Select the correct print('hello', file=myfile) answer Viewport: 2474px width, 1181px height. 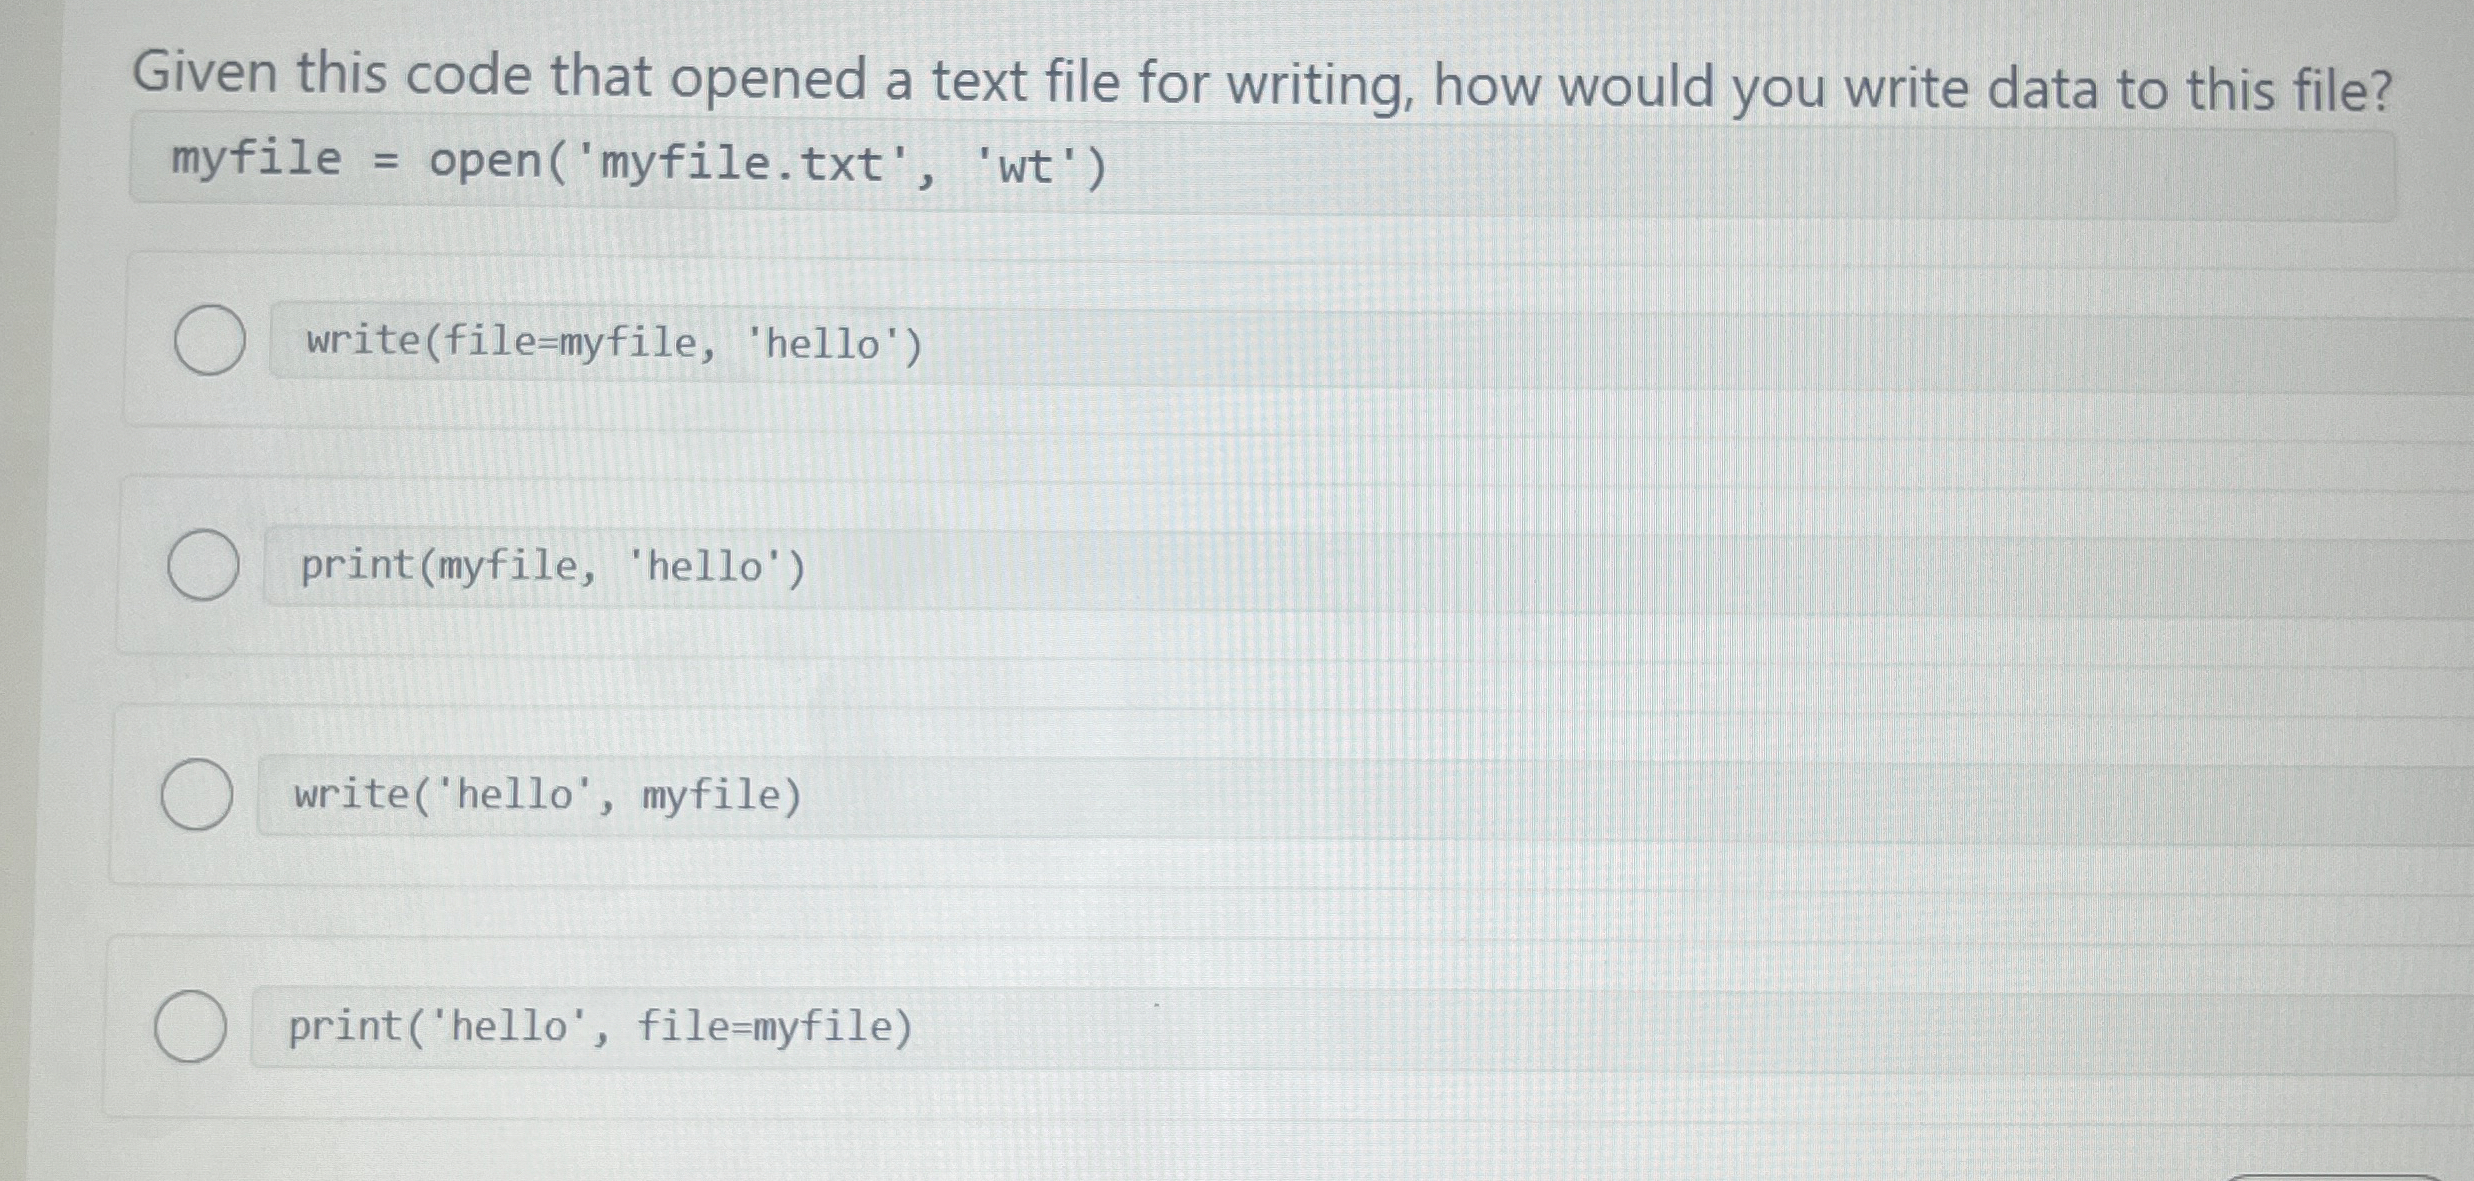(596, 1025)
